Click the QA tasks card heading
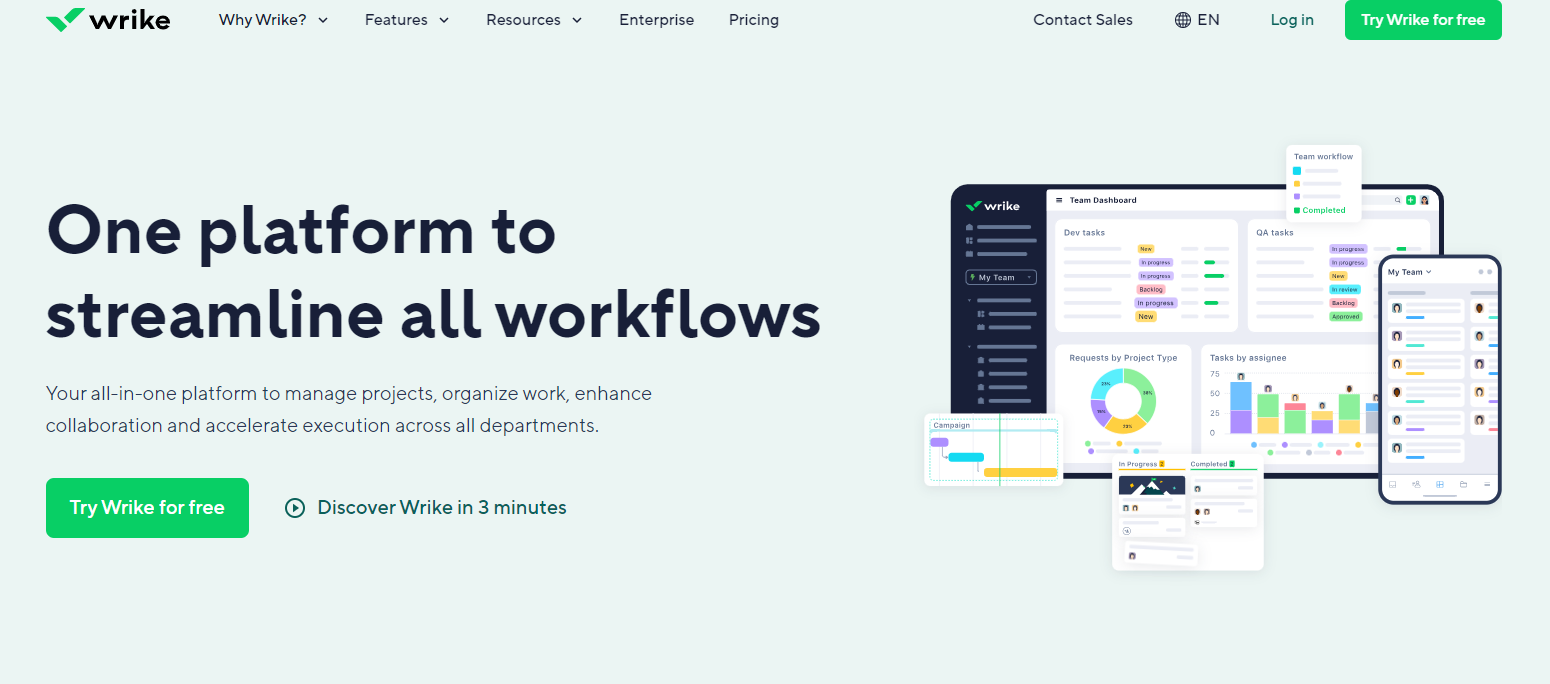This screenshot has height=684, width=1550. click(1275, 232)
